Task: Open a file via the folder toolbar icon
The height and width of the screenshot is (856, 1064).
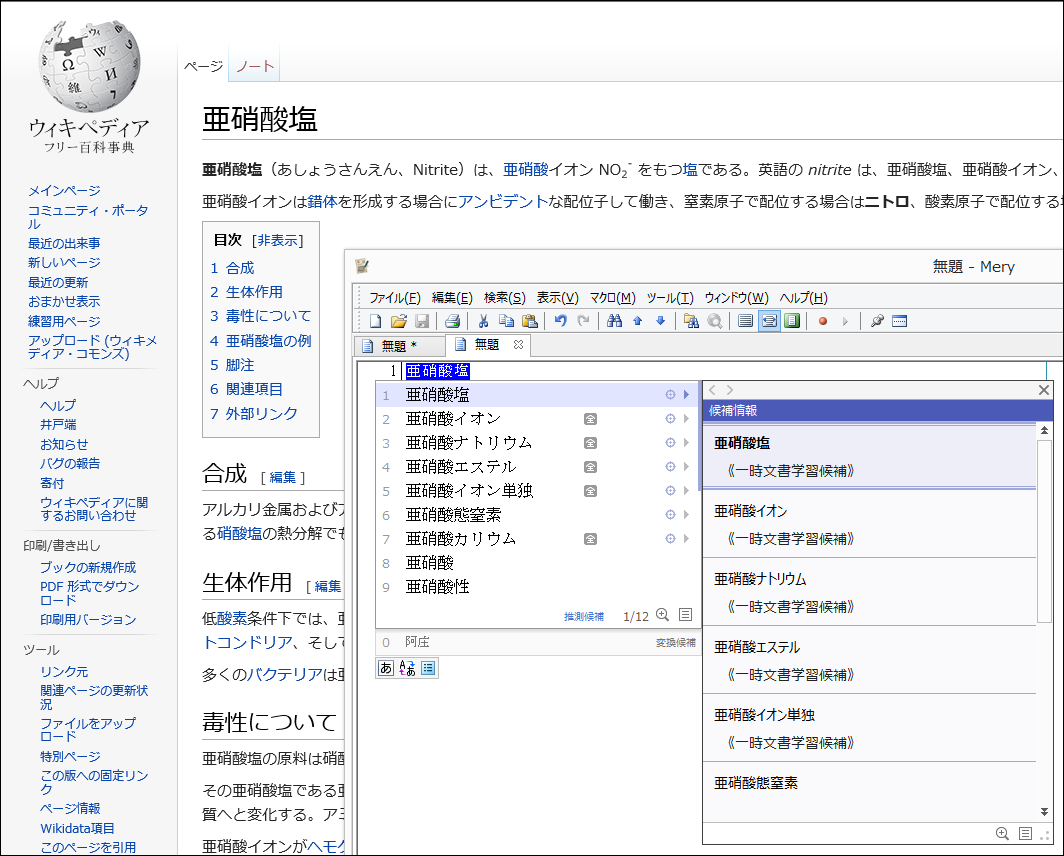Action: click(399, 321)
